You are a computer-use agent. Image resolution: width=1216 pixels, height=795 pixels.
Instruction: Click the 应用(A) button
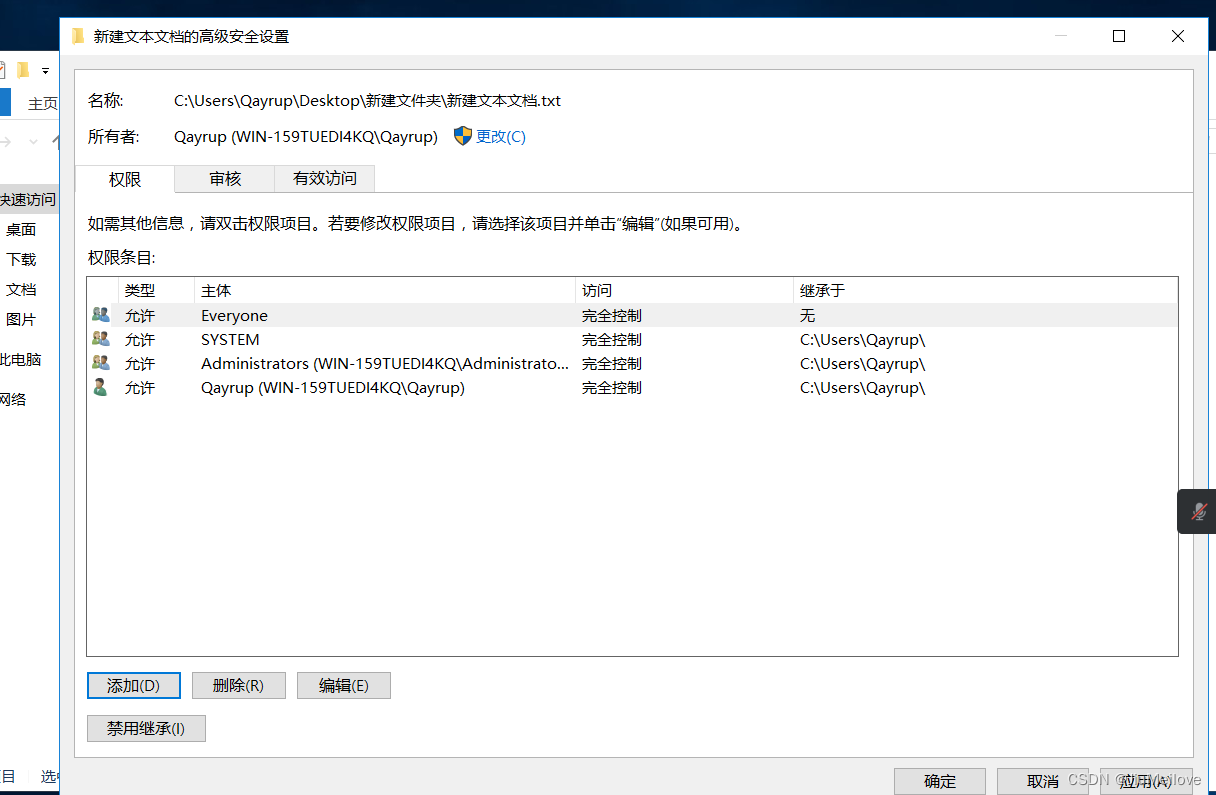coord(1146,781)
